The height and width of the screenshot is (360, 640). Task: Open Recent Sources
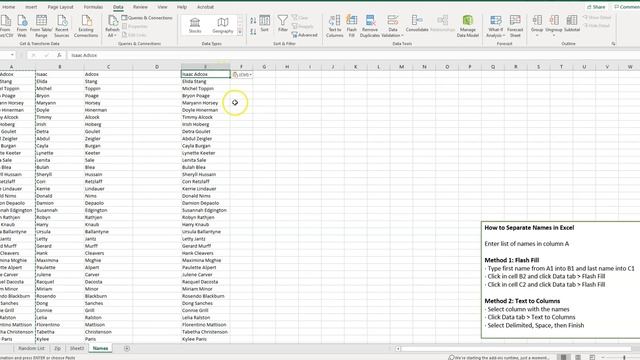click(x=62, y=26)
